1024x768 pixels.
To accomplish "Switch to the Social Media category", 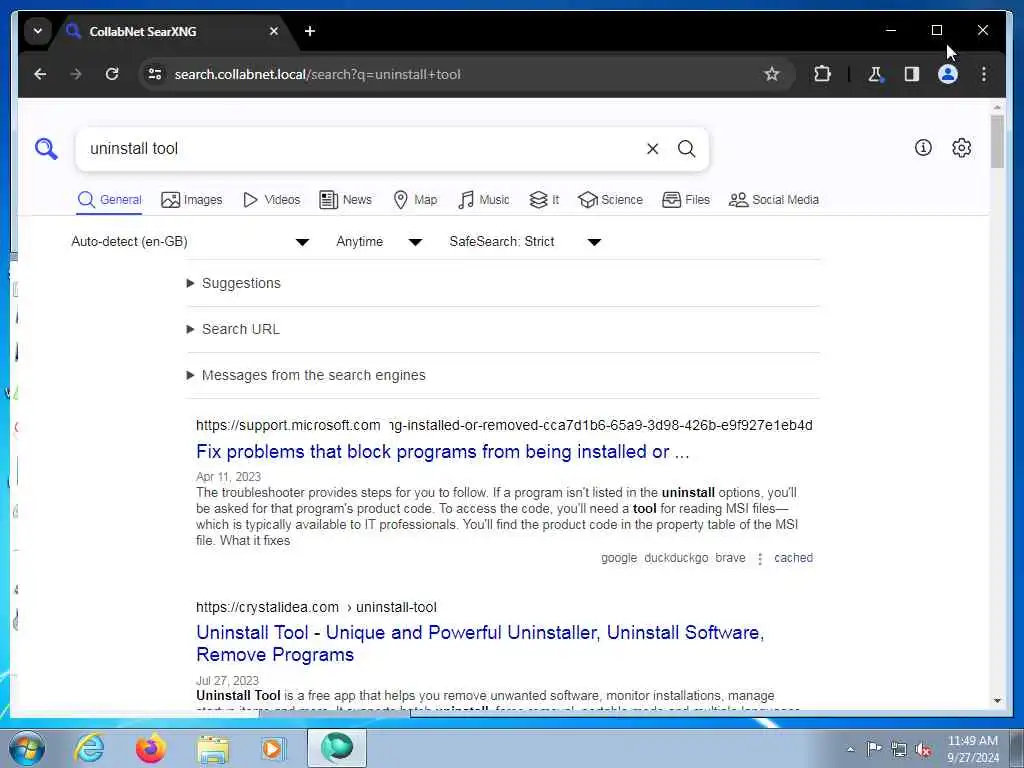I will pyautogui.click(x=774, y=200).
